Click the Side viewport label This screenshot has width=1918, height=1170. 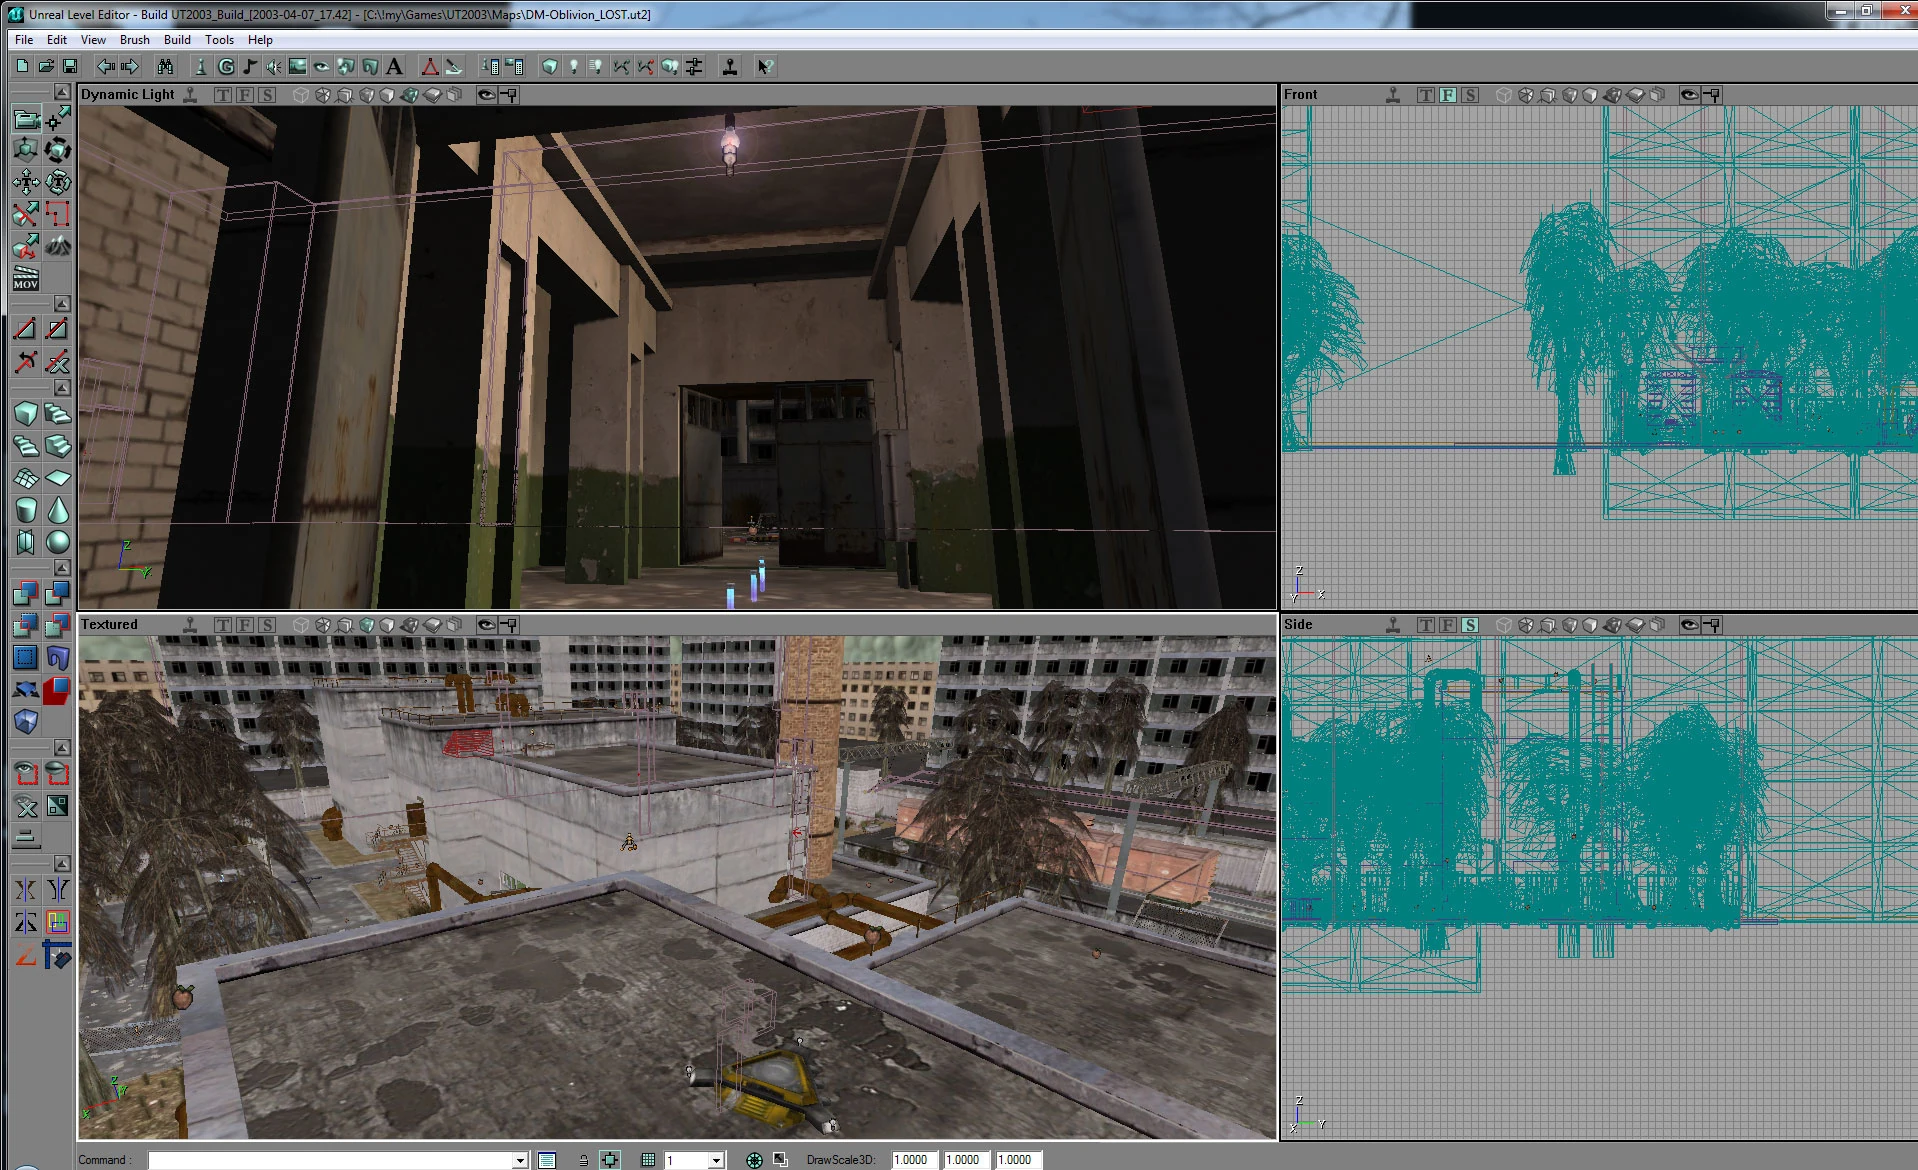coord(1298,625)
